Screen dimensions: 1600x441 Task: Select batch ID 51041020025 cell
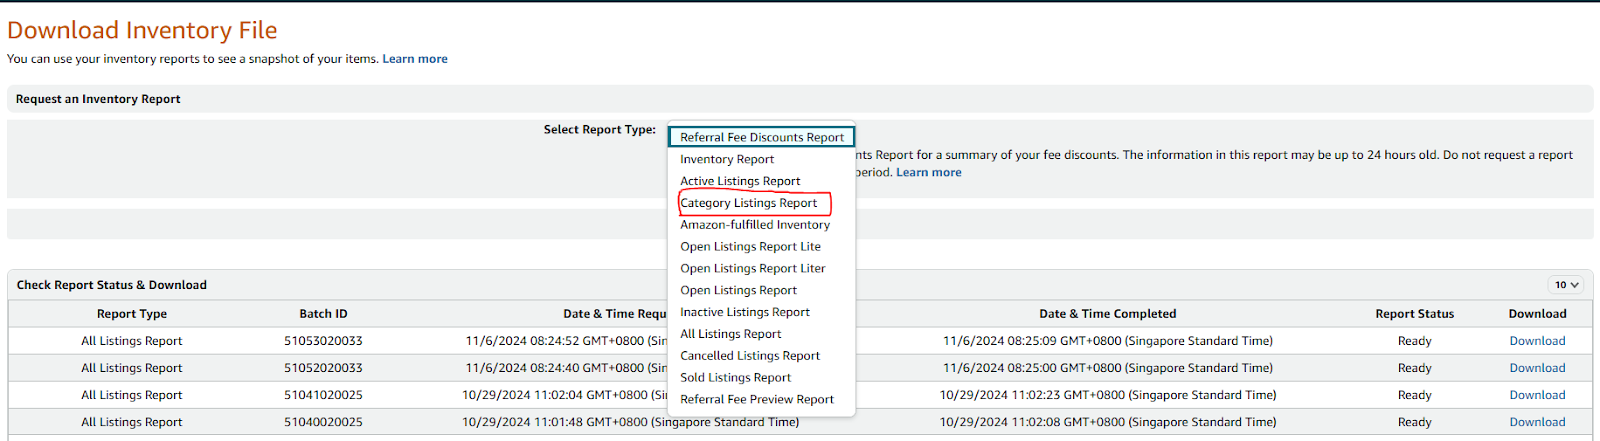click(323, 395)
